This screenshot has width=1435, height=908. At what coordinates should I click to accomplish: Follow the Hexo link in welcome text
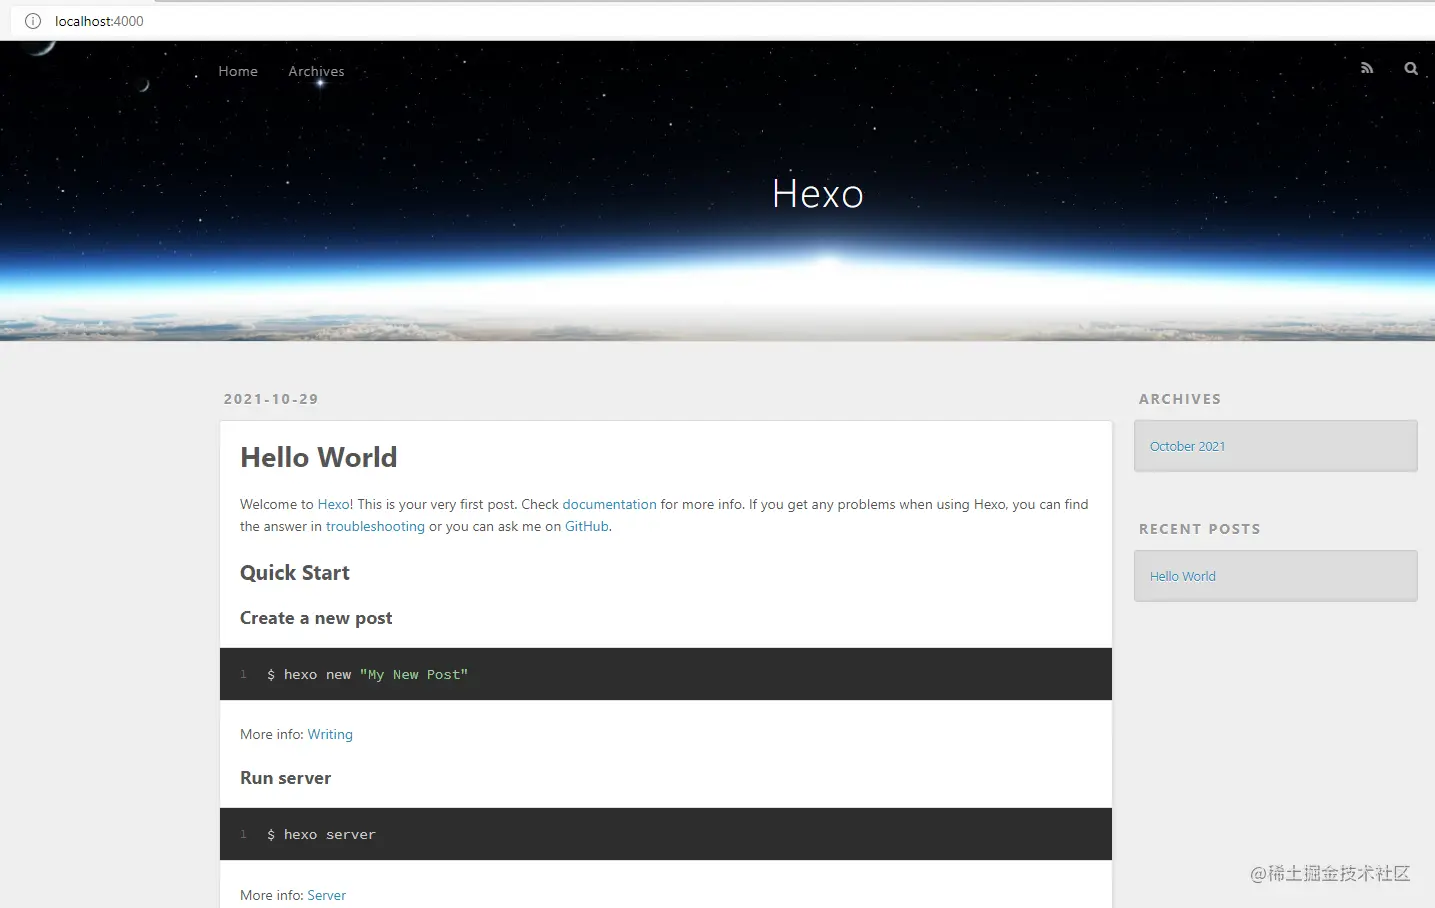(x=333, y=504)
